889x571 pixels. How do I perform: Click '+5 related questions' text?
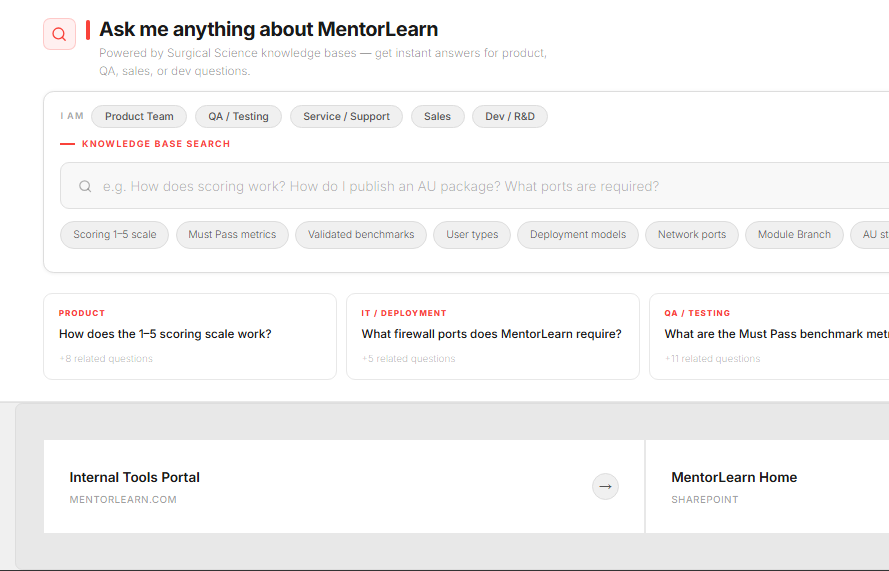[x=409, y=358]
